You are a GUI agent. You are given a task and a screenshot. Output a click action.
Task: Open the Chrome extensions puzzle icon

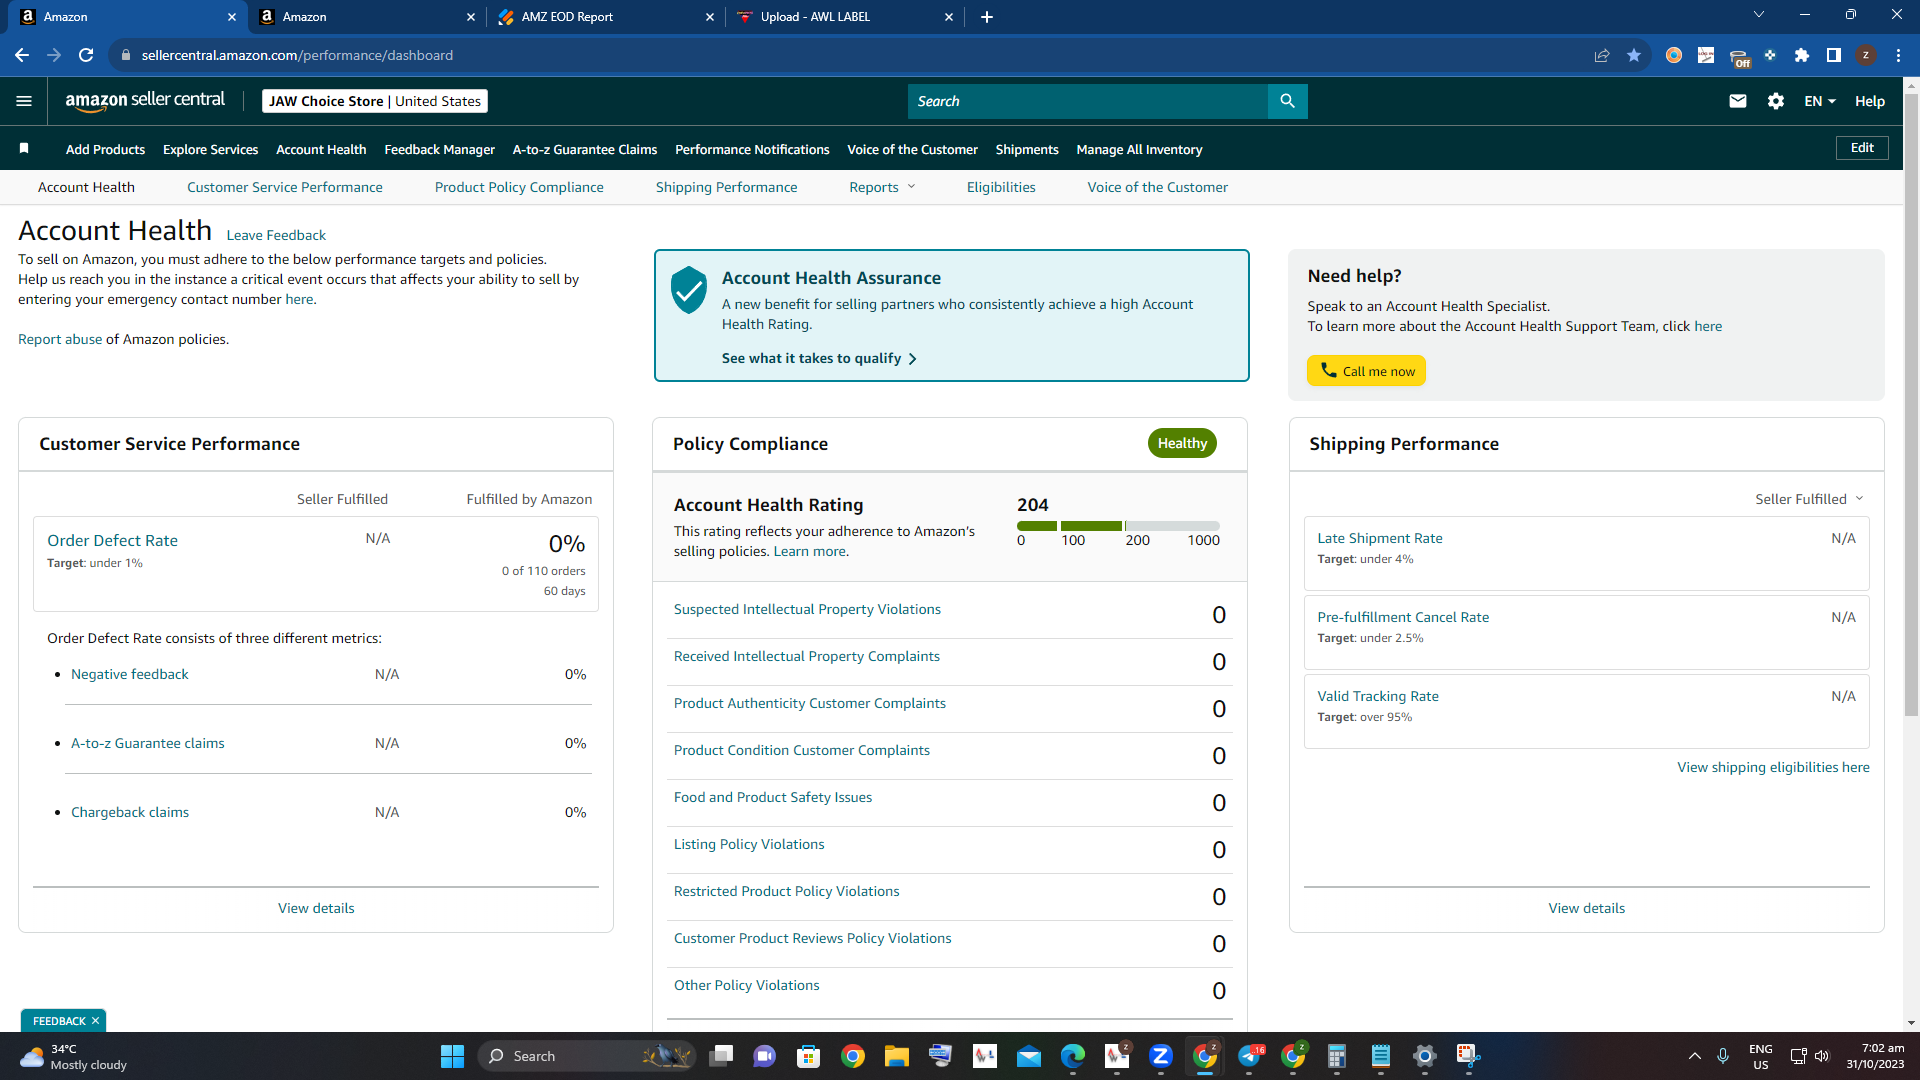tap(1802, 55)
